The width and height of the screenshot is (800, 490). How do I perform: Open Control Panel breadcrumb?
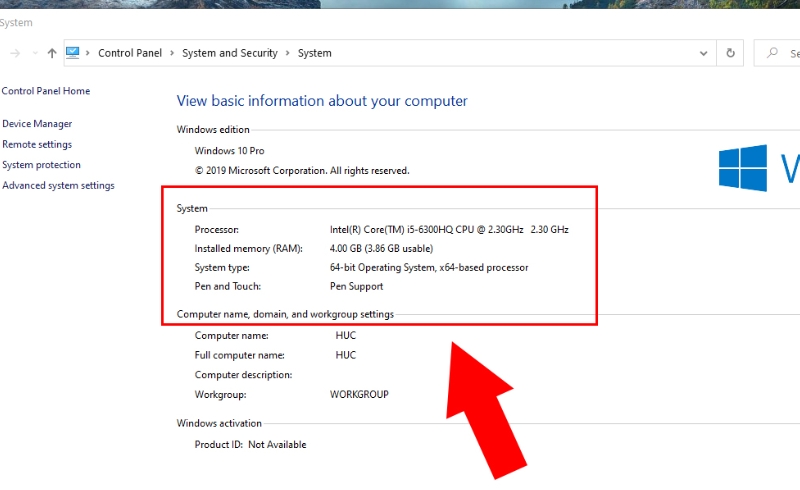click(x=130, y=53)
